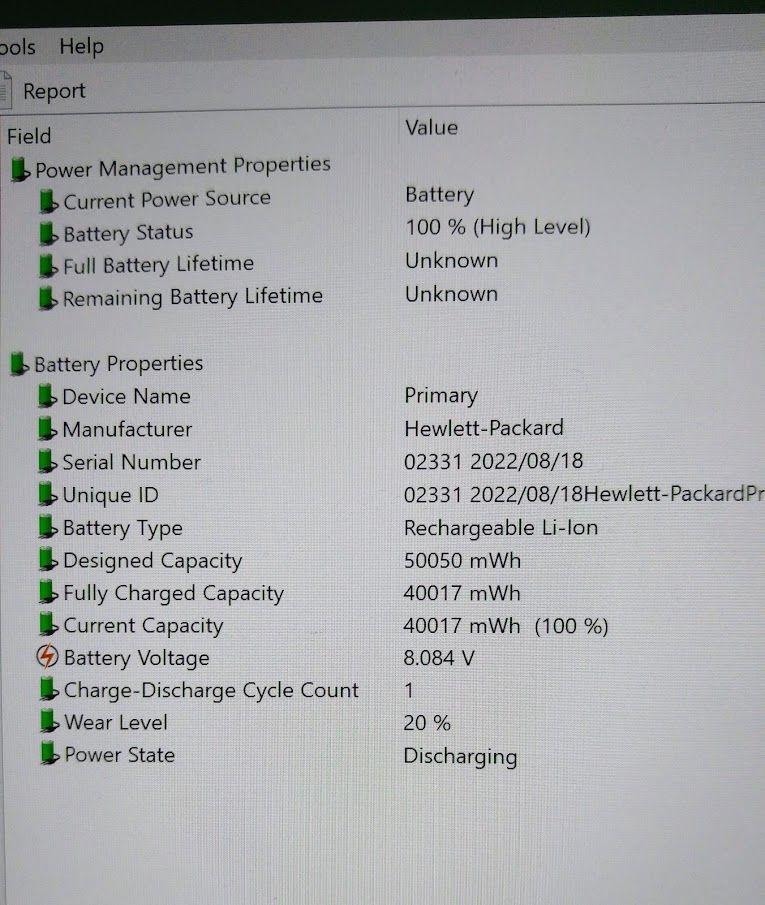Image resolution: width=765 pixels, height=905 pixels.
Task: Click the '40017 mWh (100 %)' value
Action: click(x=506, y=626)
